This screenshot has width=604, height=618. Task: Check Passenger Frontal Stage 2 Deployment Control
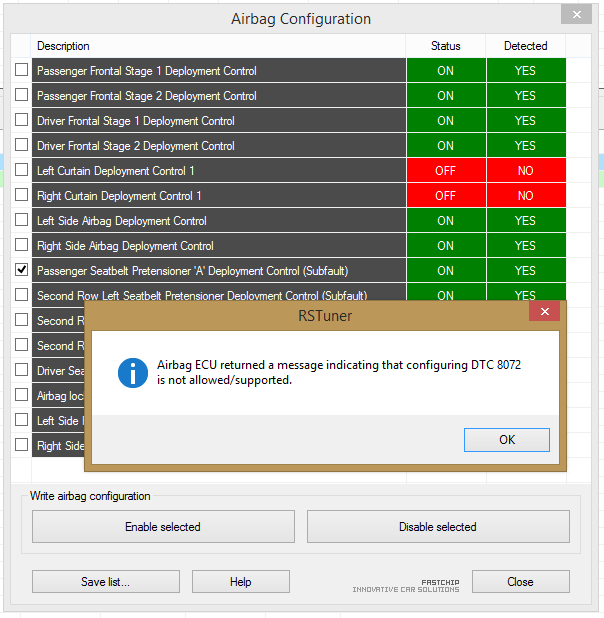(x=22, y=95)
